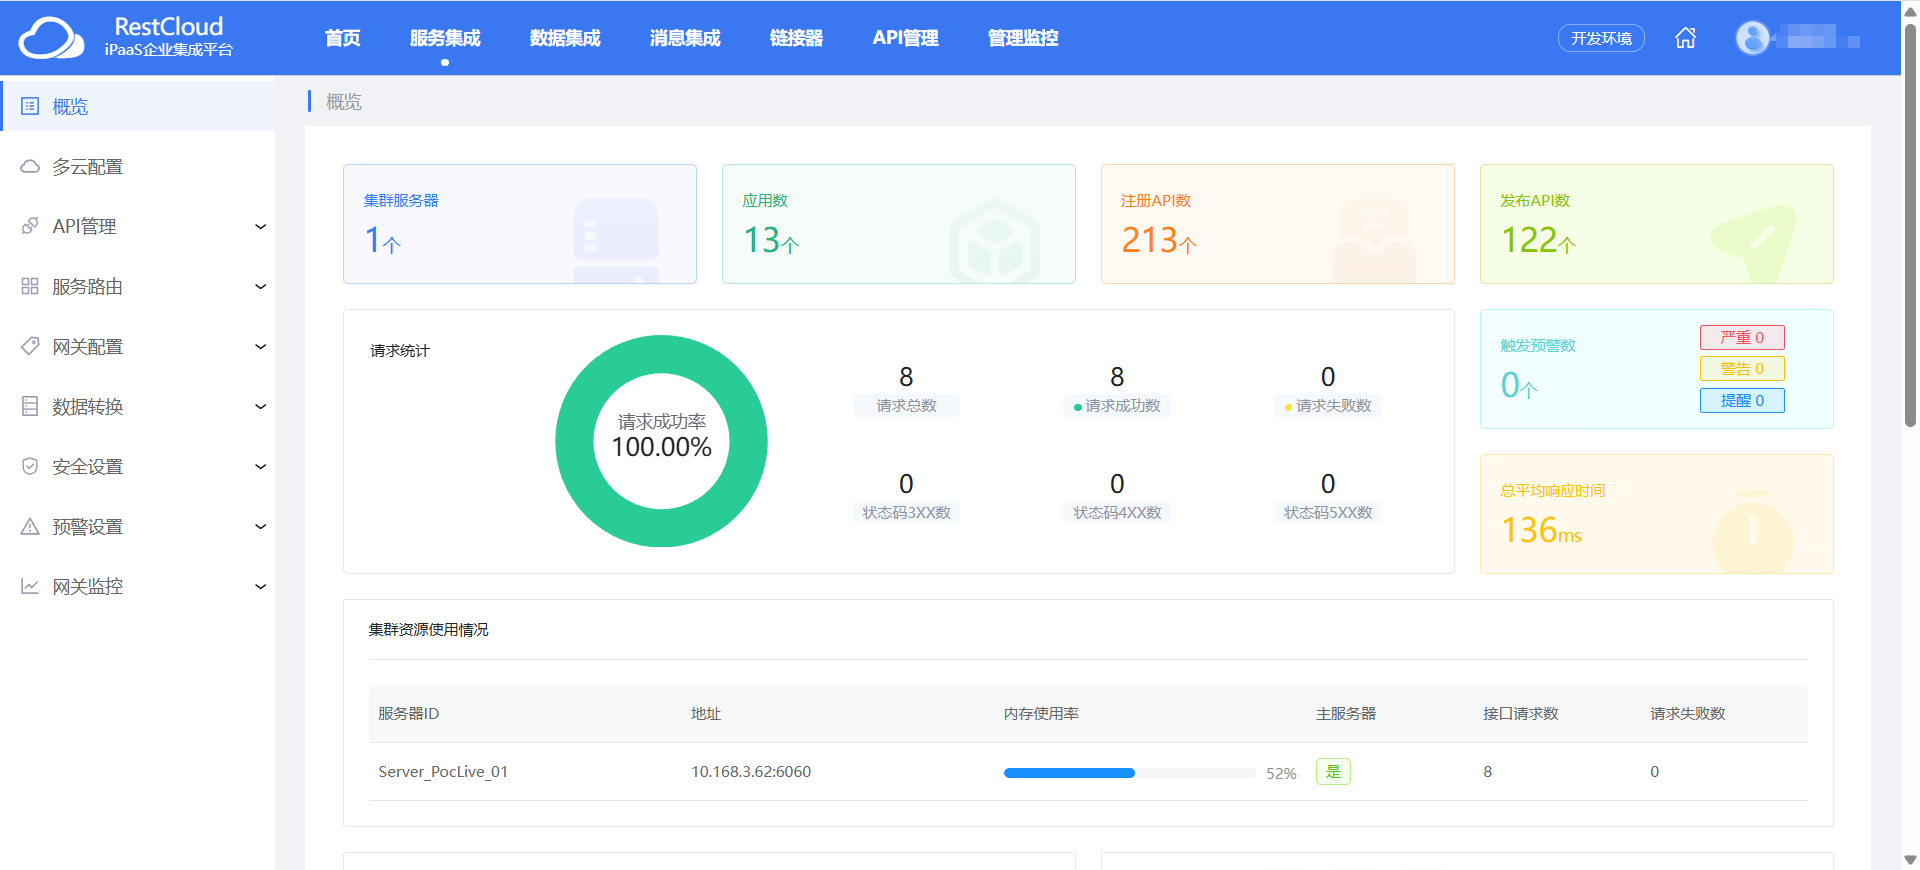Click the 多云配置 cloud icon
The image size is (1920, 870).
tap(30, 166)
